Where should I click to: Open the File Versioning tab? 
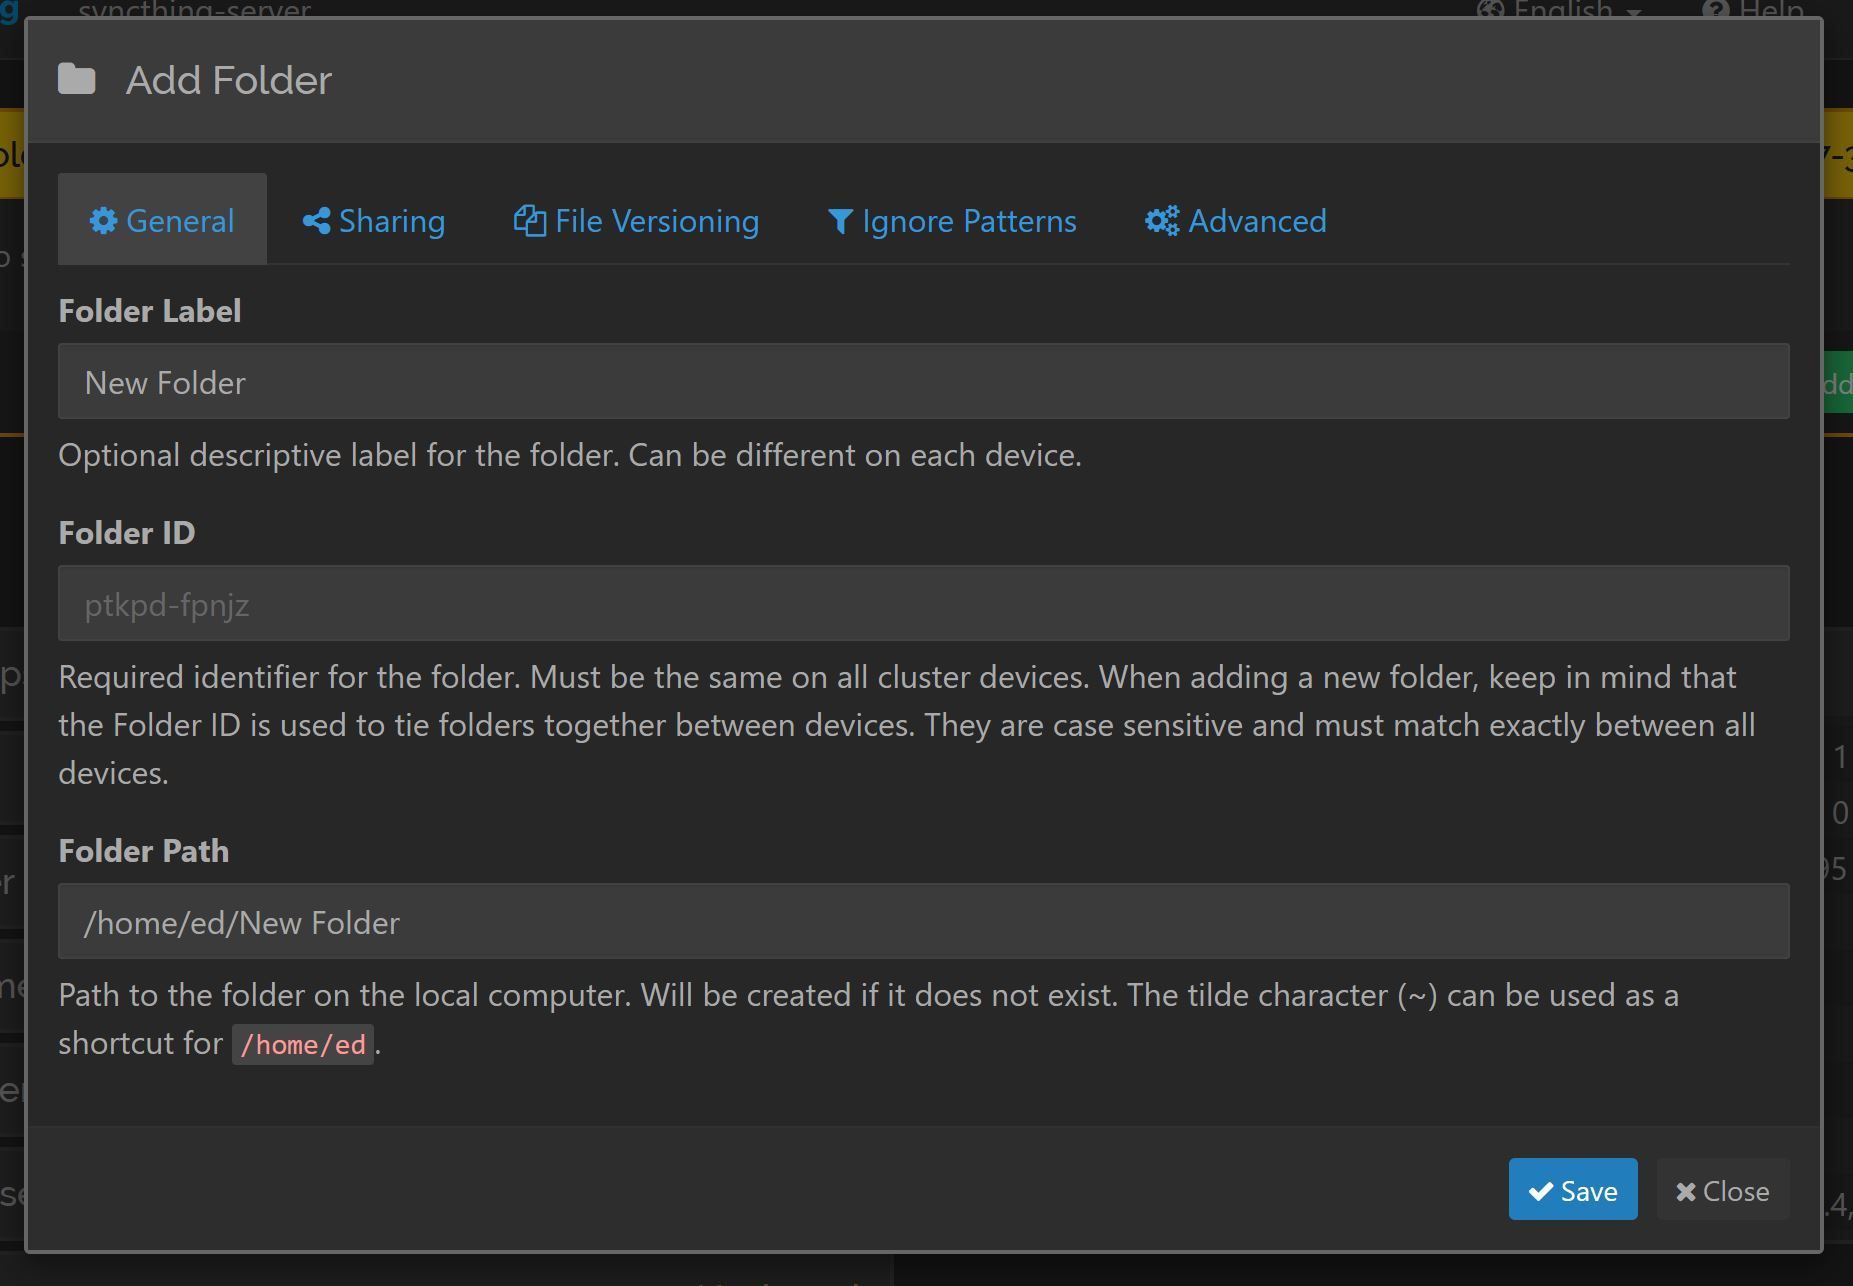click(x=636, y=220)
